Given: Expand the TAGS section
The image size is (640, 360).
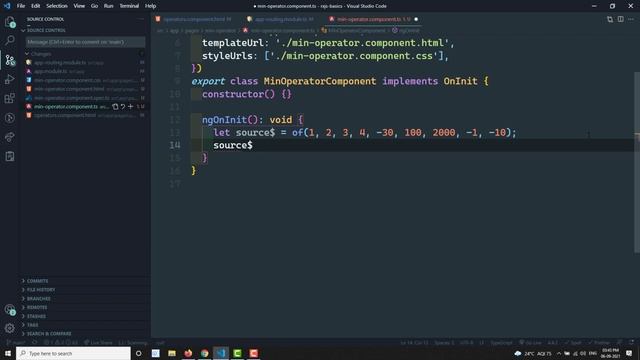Looking at the screenshot, I should [32, 325].
